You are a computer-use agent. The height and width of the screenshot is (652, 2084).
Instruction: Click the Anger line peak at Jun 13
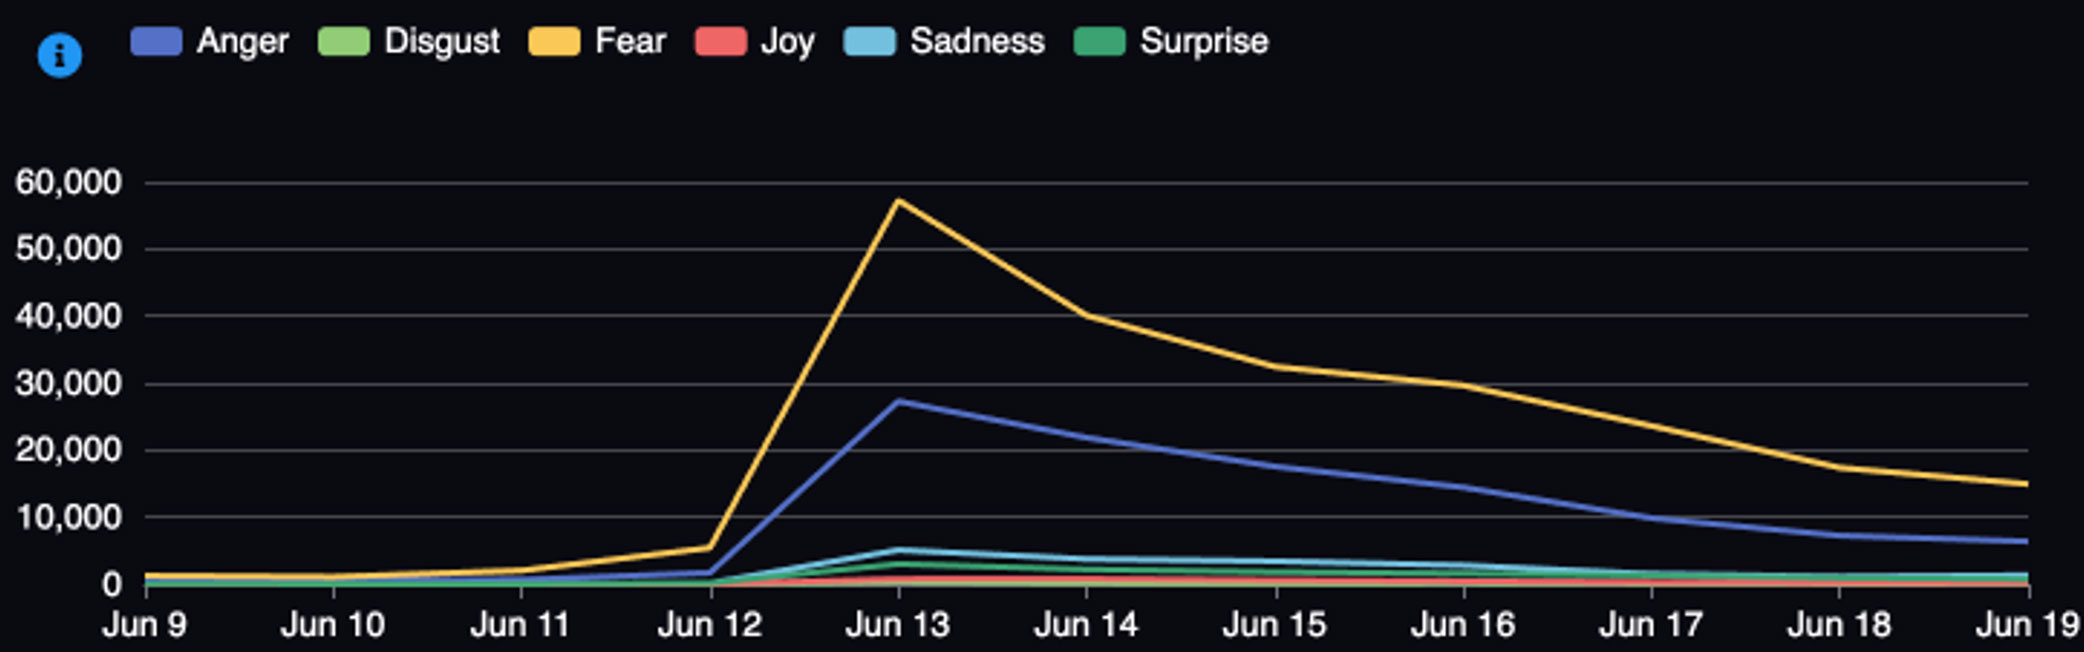[899, 401]
